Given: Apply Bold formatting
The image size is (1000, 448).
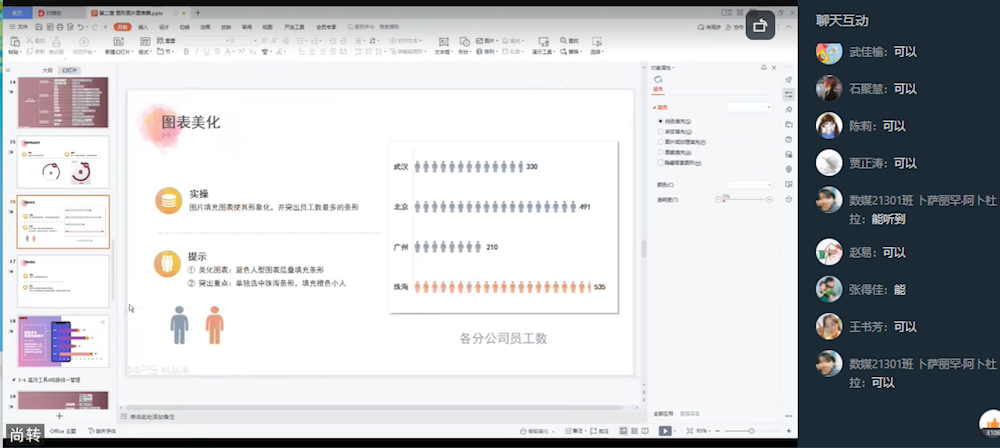Looking at the screenshot, I should (186, 52).
